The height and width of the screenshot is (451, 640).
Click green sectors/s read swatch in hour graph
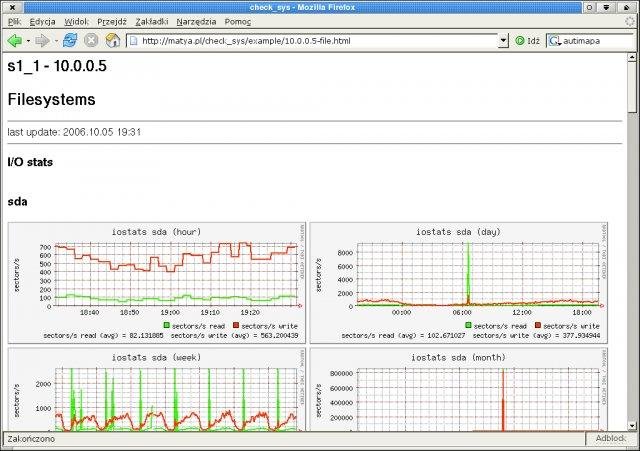pyautogui.click(x=167, y=325)
